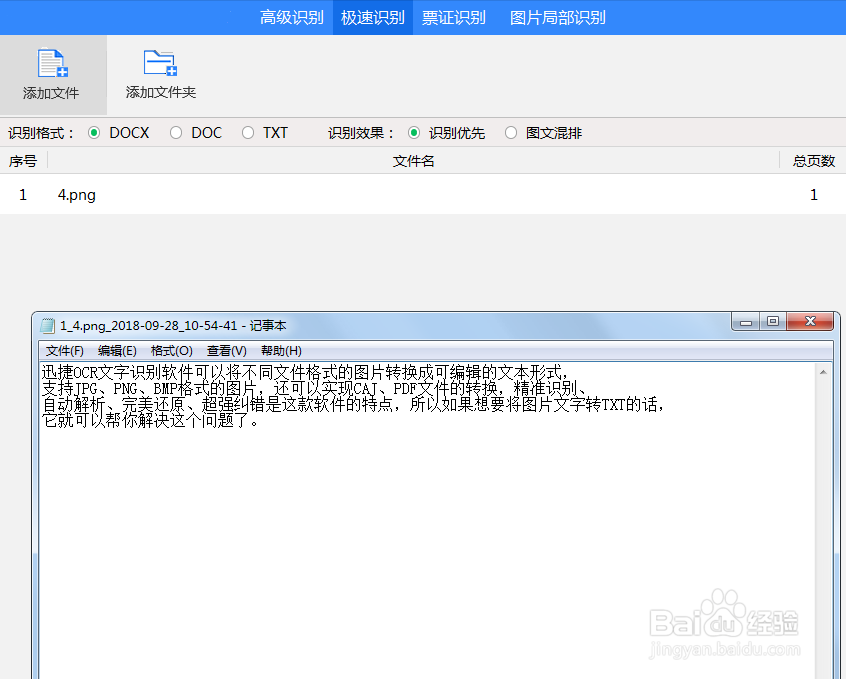
Task: Click the 总页数 column header
Action: 814,161
